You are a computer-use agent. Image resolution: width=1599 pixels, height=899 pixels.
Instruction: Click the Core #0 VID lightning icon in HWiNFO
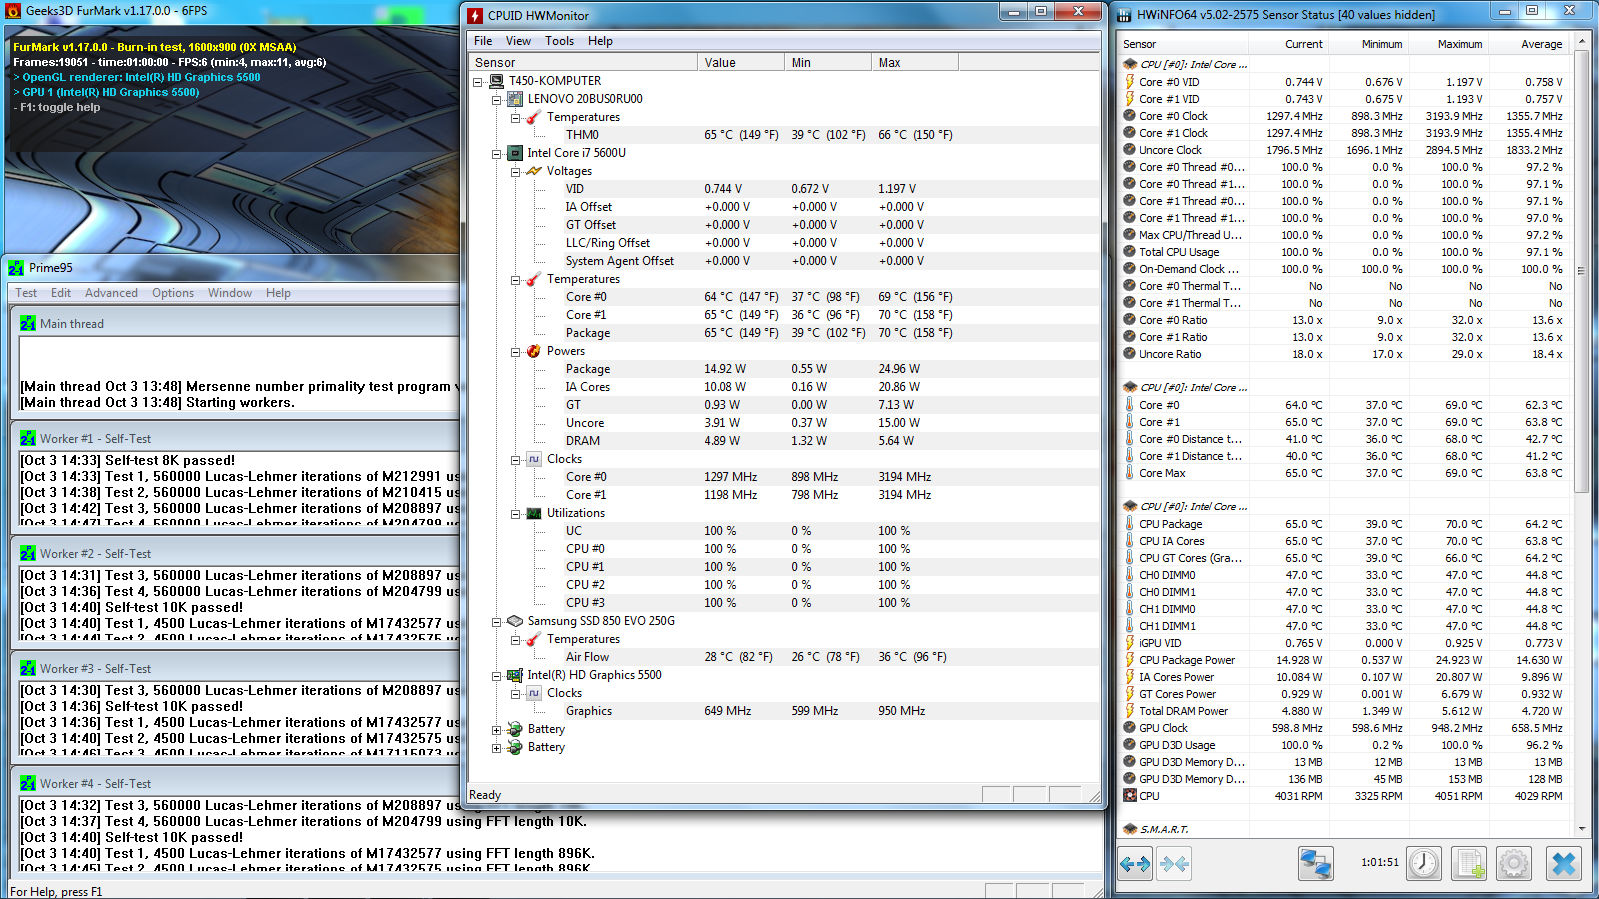1130,82
